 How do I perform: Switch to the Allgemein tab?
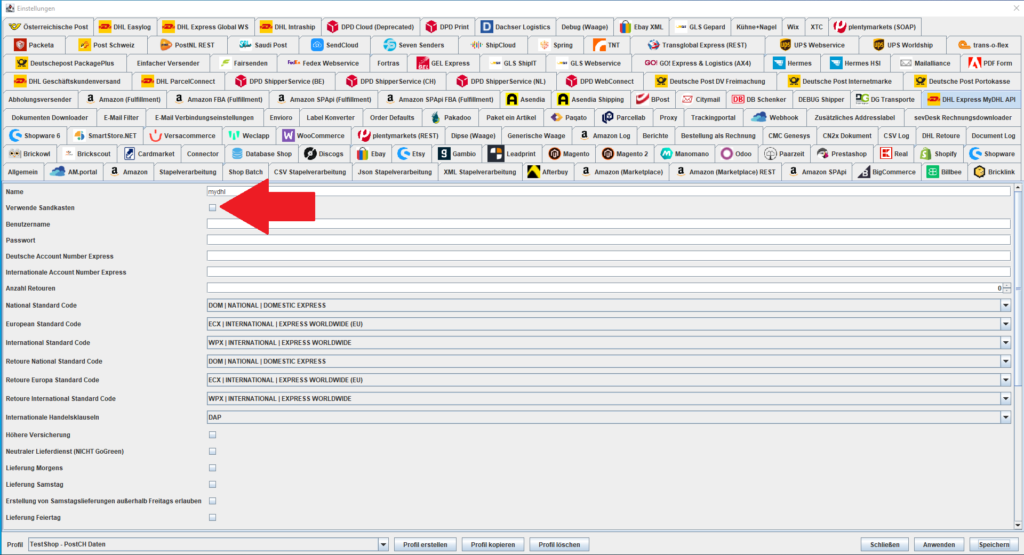pos(23,172)
